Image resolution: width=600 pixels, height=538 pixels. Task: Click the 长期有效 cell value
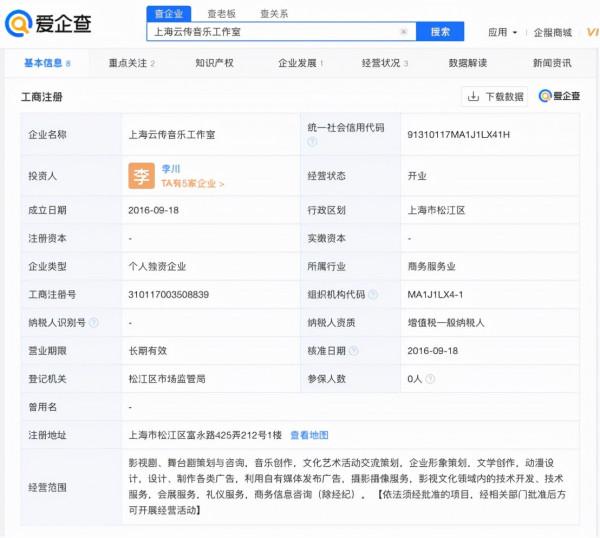[148, 351]
